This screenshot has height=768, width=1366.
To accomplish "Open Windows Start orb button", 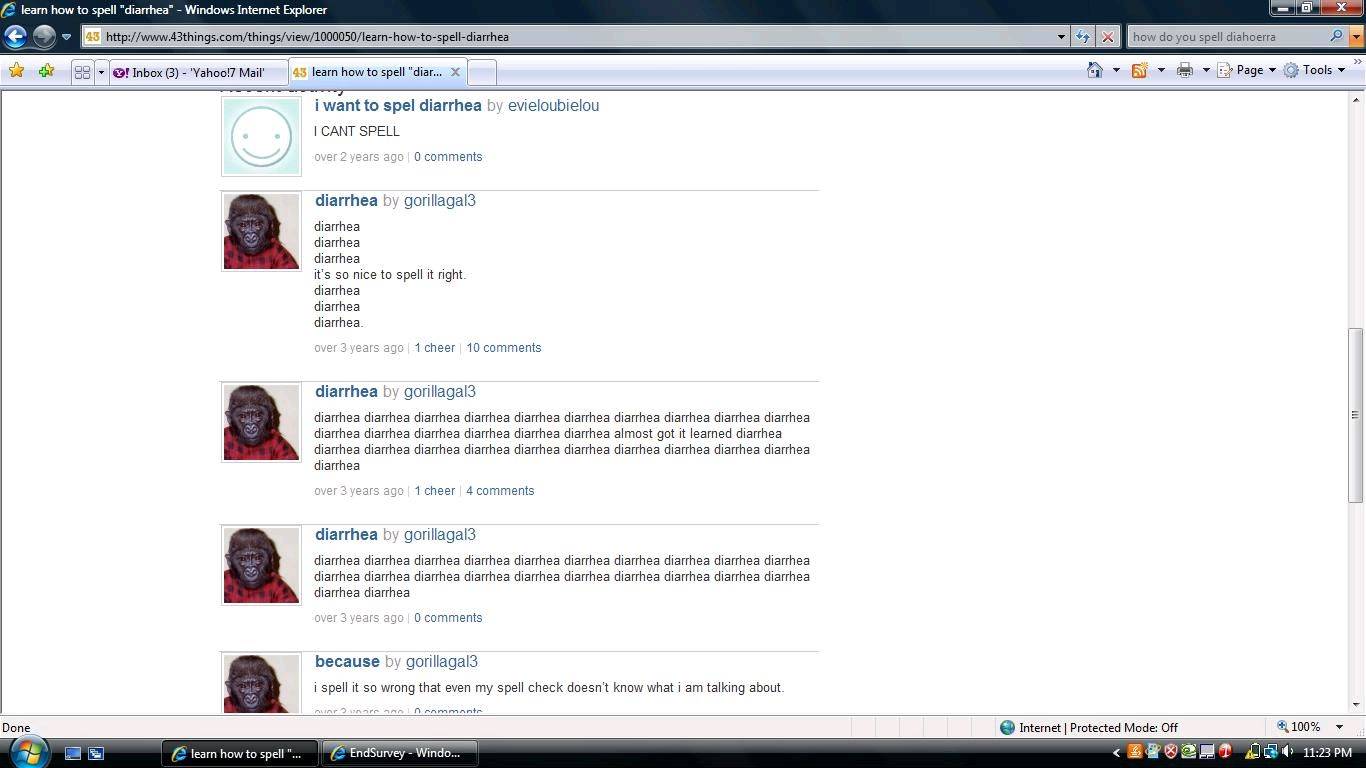I will [27, 751].
